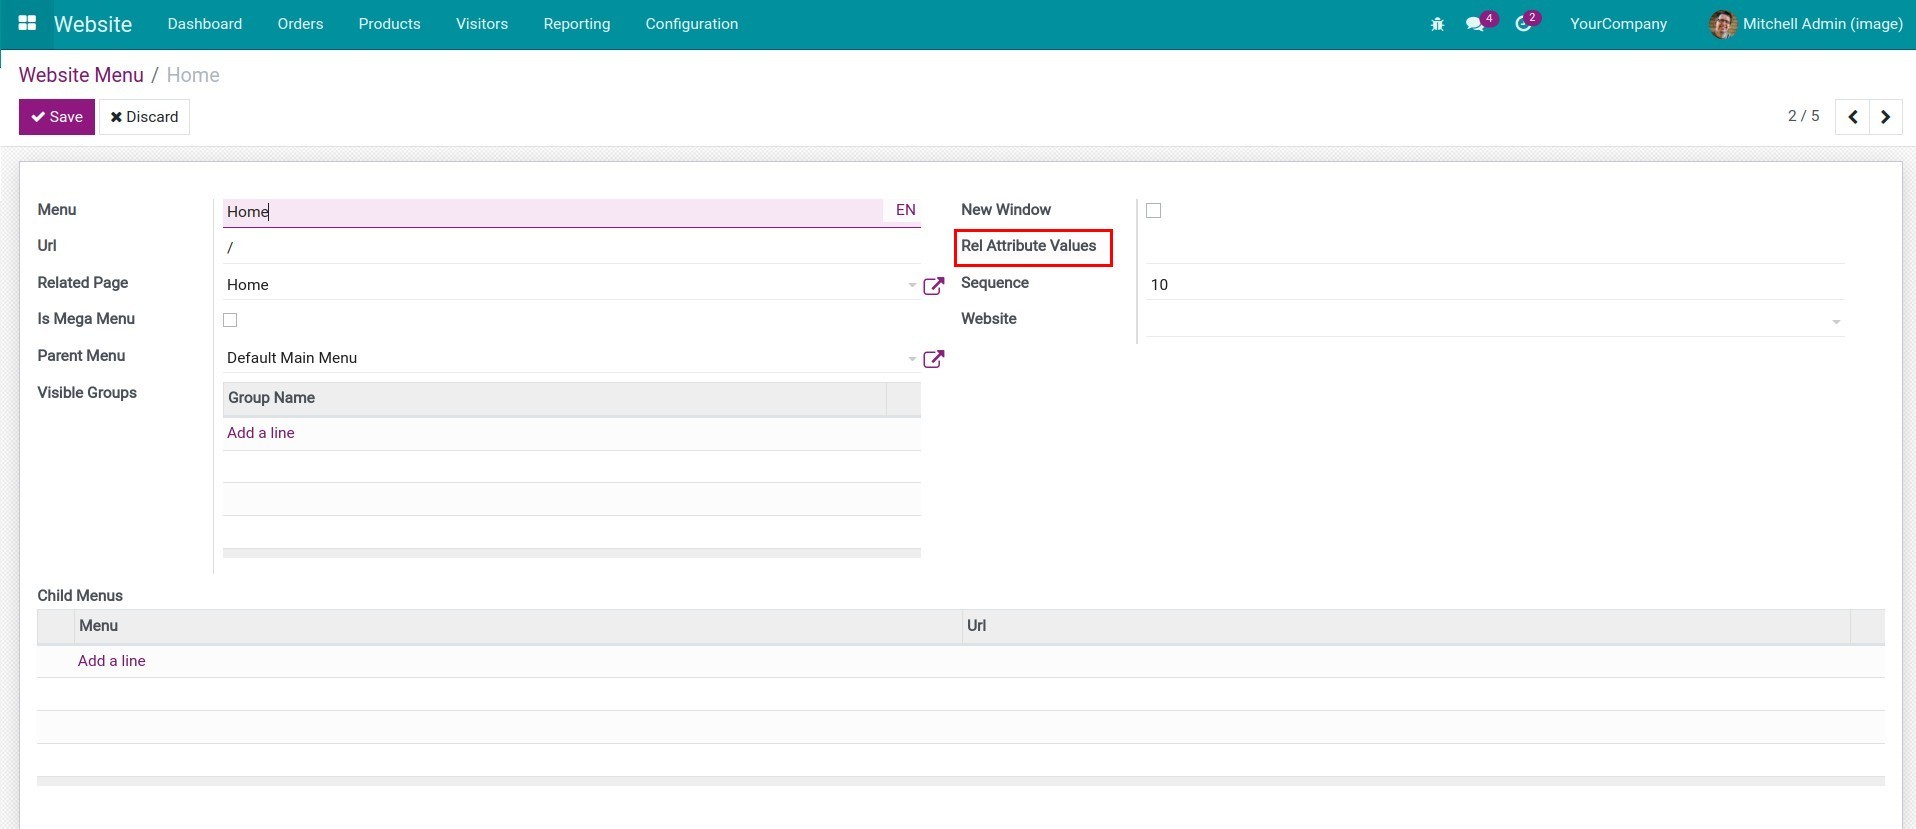This screenshot has height=829, width=1916.
Task: Open the conversations chat icon
Action: (x=1474, y=24)
